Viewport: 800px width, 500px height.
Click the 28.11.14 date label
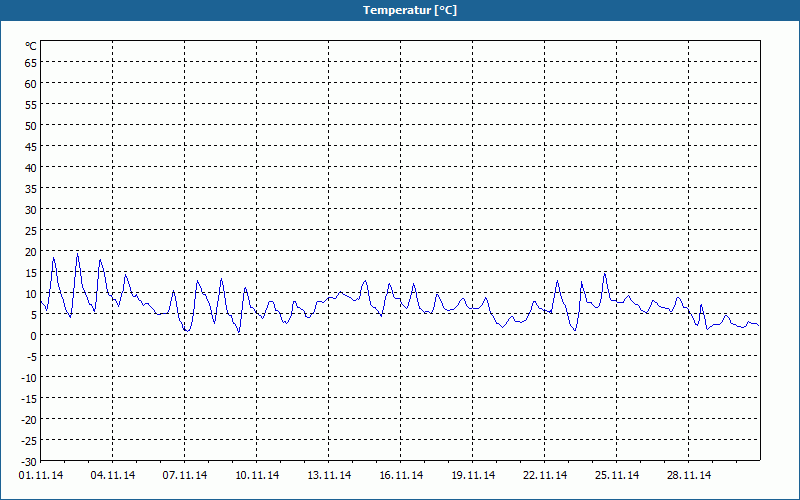tap(688, 476)
